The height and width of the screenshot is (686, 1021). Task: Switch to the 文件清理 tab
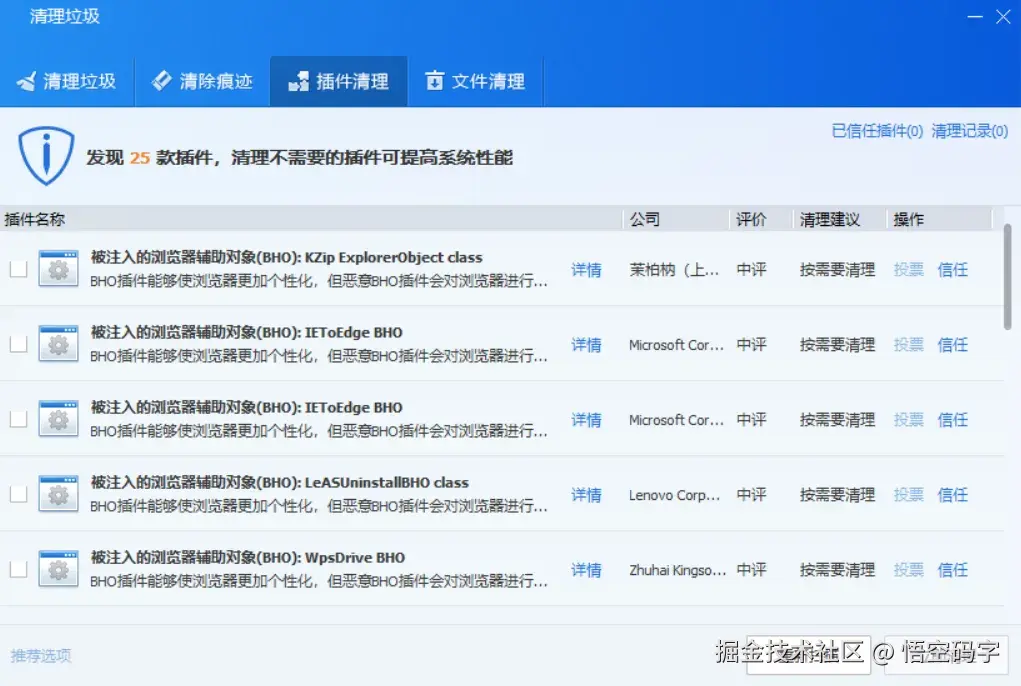(x=475, y=81)
